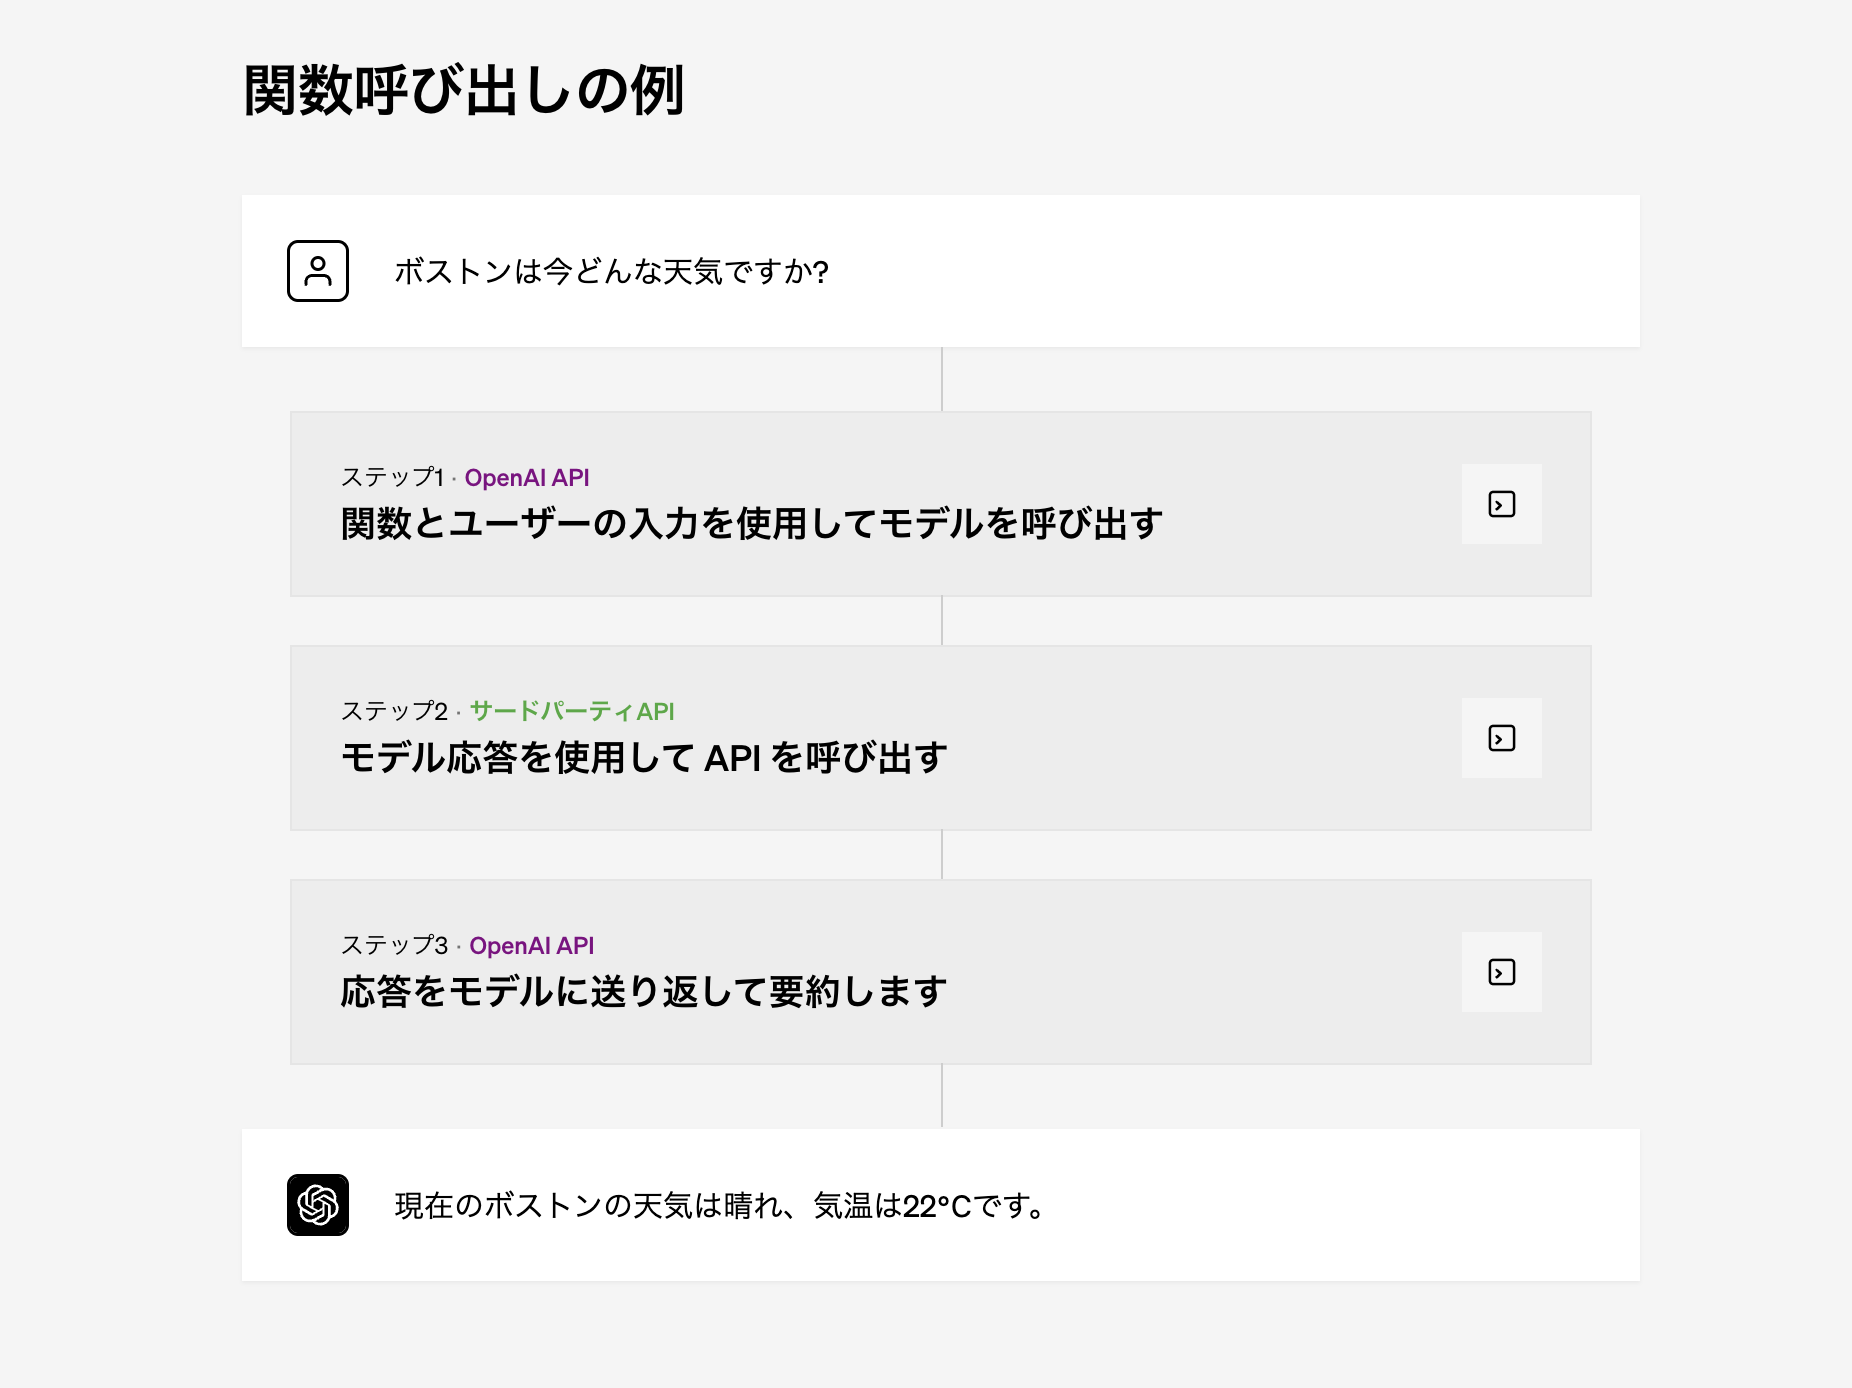This screenshot has width=1852, height=1388.
Task: Click the green サードパーティAPI label
Action: click(x=572, y=712)
